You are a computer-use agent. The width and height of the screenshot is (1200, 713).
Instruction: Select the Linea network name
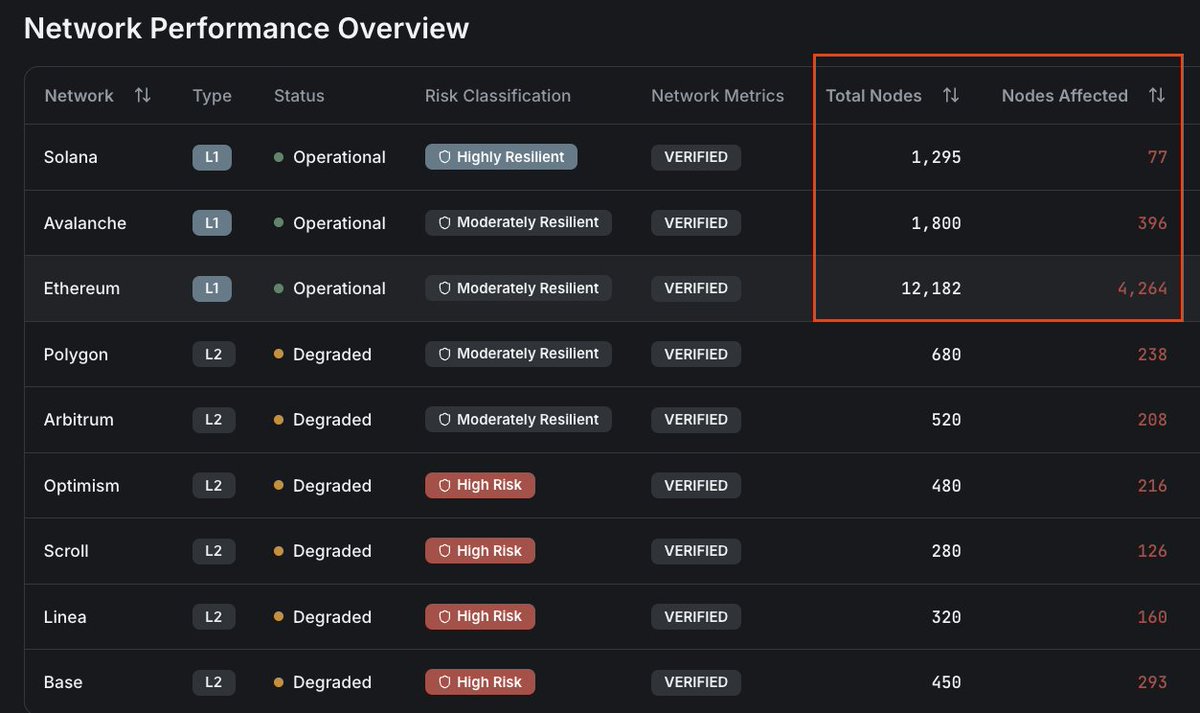[65, 617]
